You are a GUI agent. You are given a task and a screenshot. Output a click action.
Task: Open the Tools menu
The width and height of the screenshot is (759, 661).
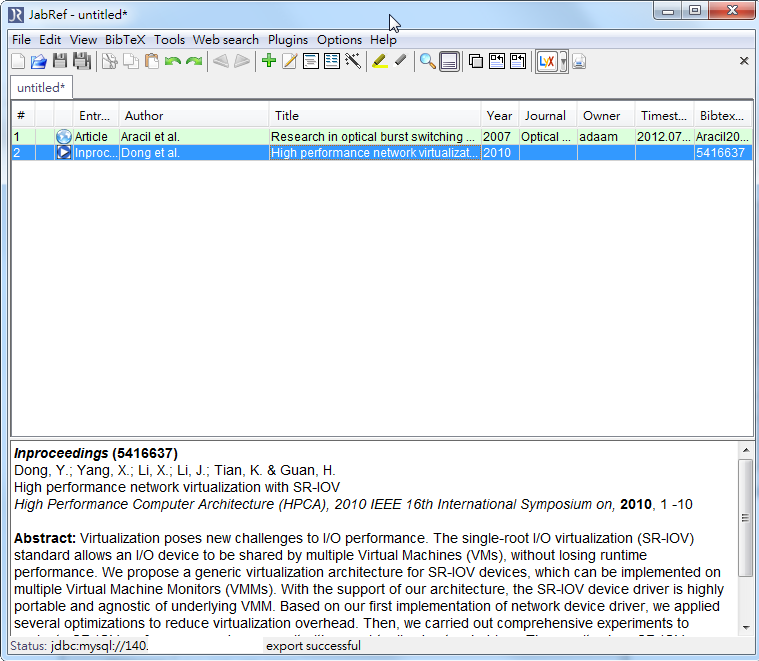[x=169, y=40]
